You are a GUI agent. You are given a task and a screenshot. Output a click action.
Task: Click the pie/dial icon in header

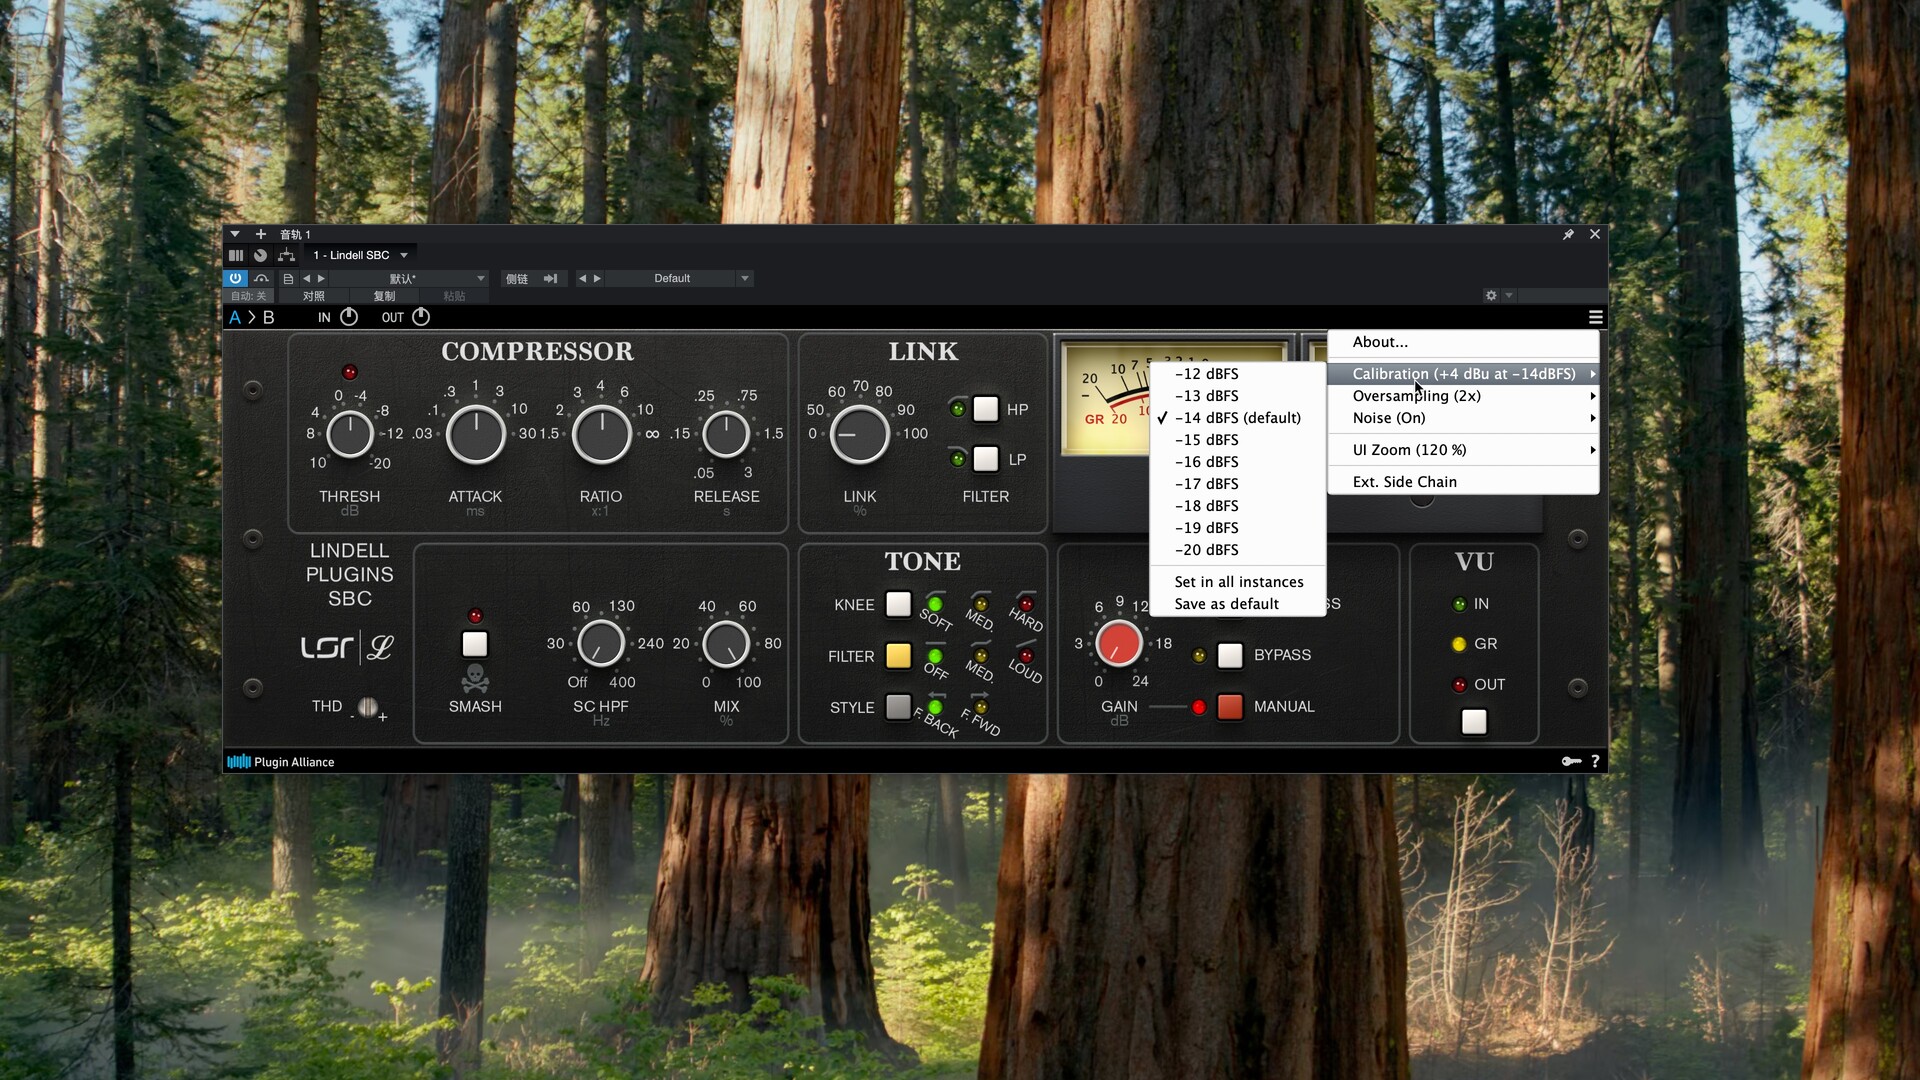[x=260, y=255]
